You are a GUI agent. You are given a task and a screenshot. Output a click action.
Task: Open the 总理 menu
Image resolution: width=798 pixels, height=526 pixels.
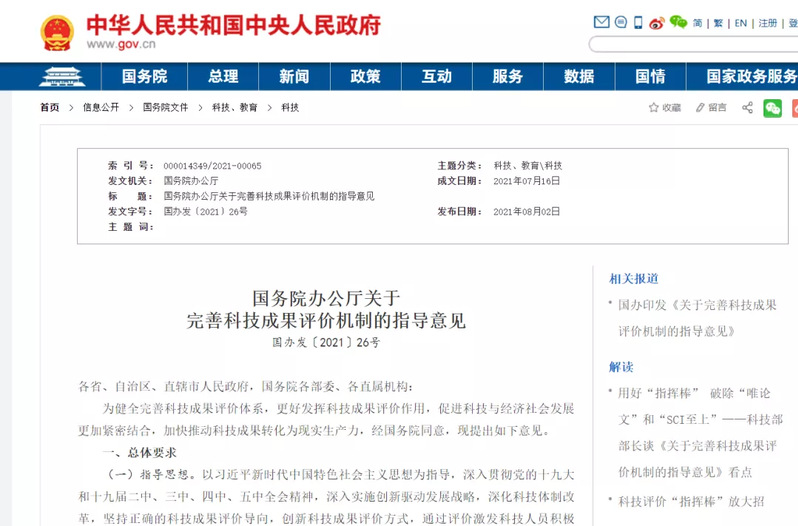pos(223,76)
